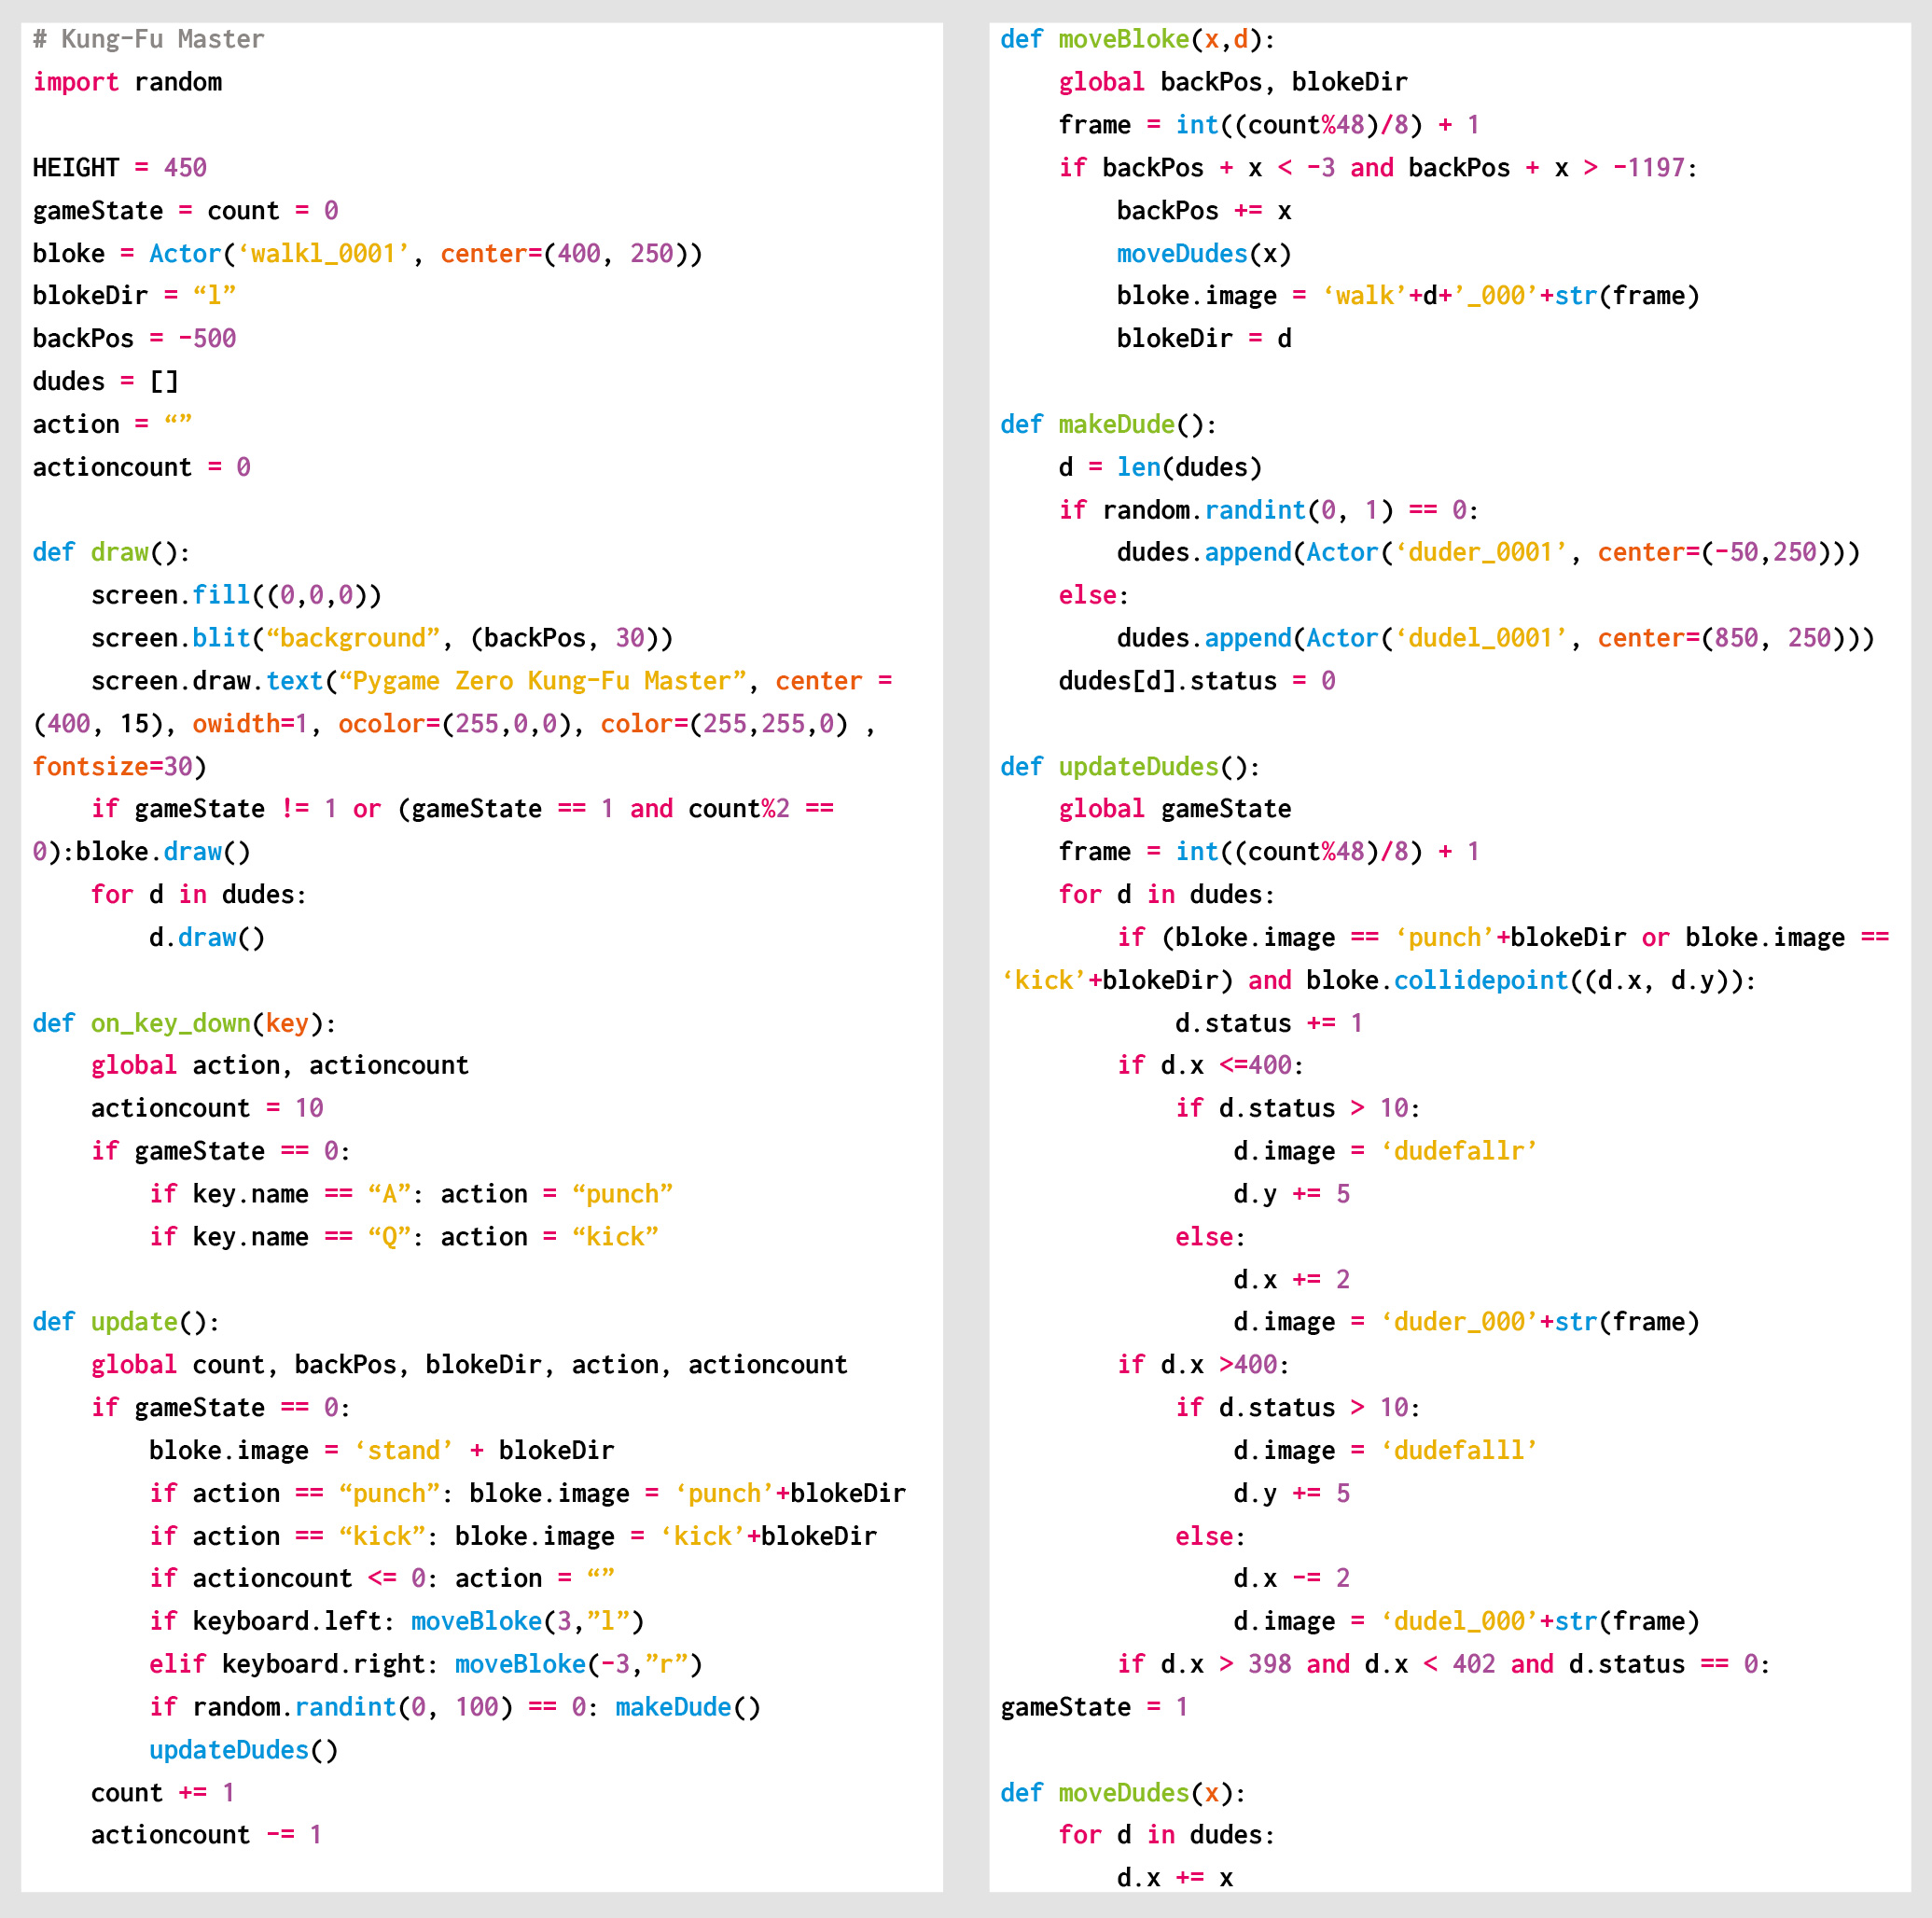1932x1918 pixels.
Task: Click on 'HEIGHT = 450' line
Action: 119,167
